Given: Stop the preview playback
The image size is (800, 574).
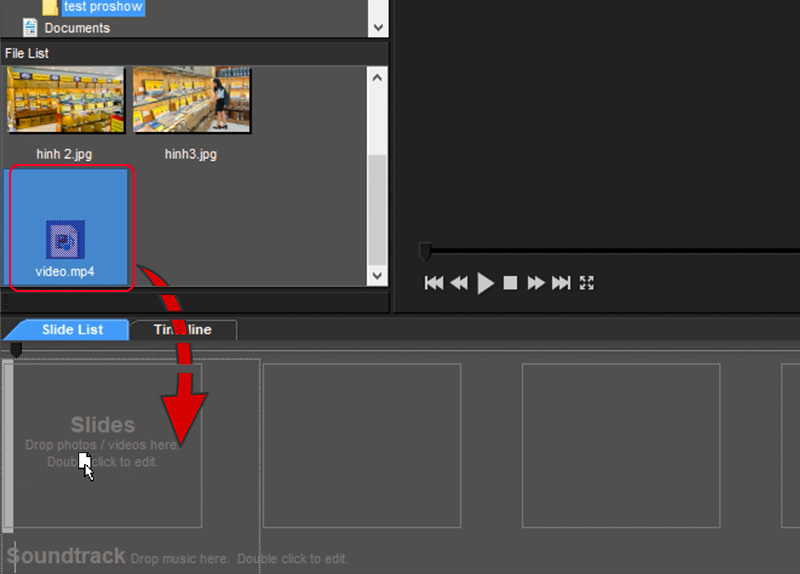Looking at the screenshot, I should (510, 283).
